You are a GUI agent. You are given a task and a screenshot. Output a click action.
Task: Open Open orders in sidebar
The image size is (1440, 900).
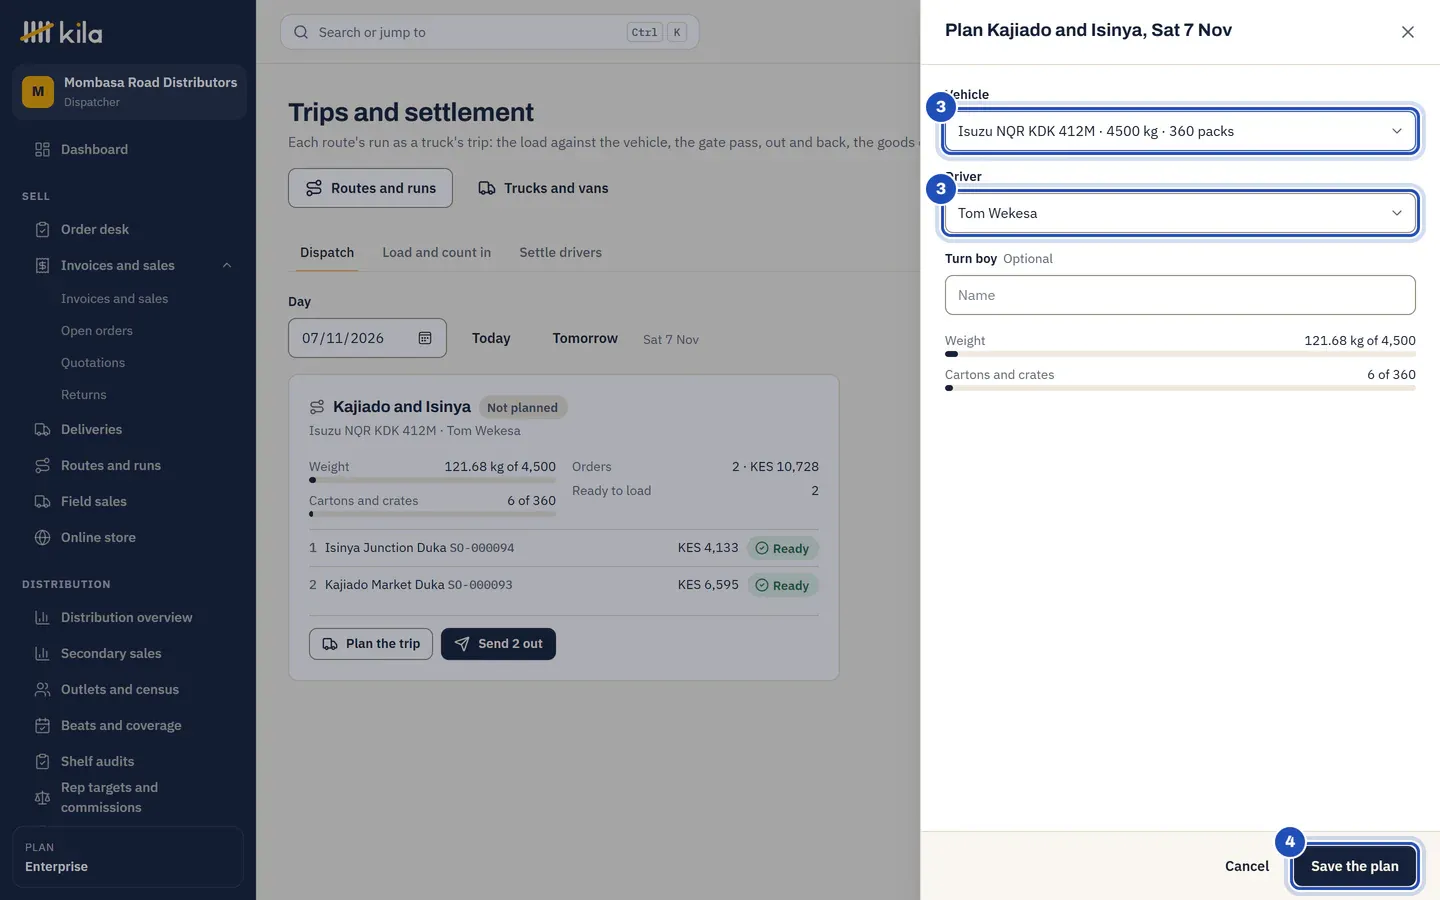[x=97, y=331]
